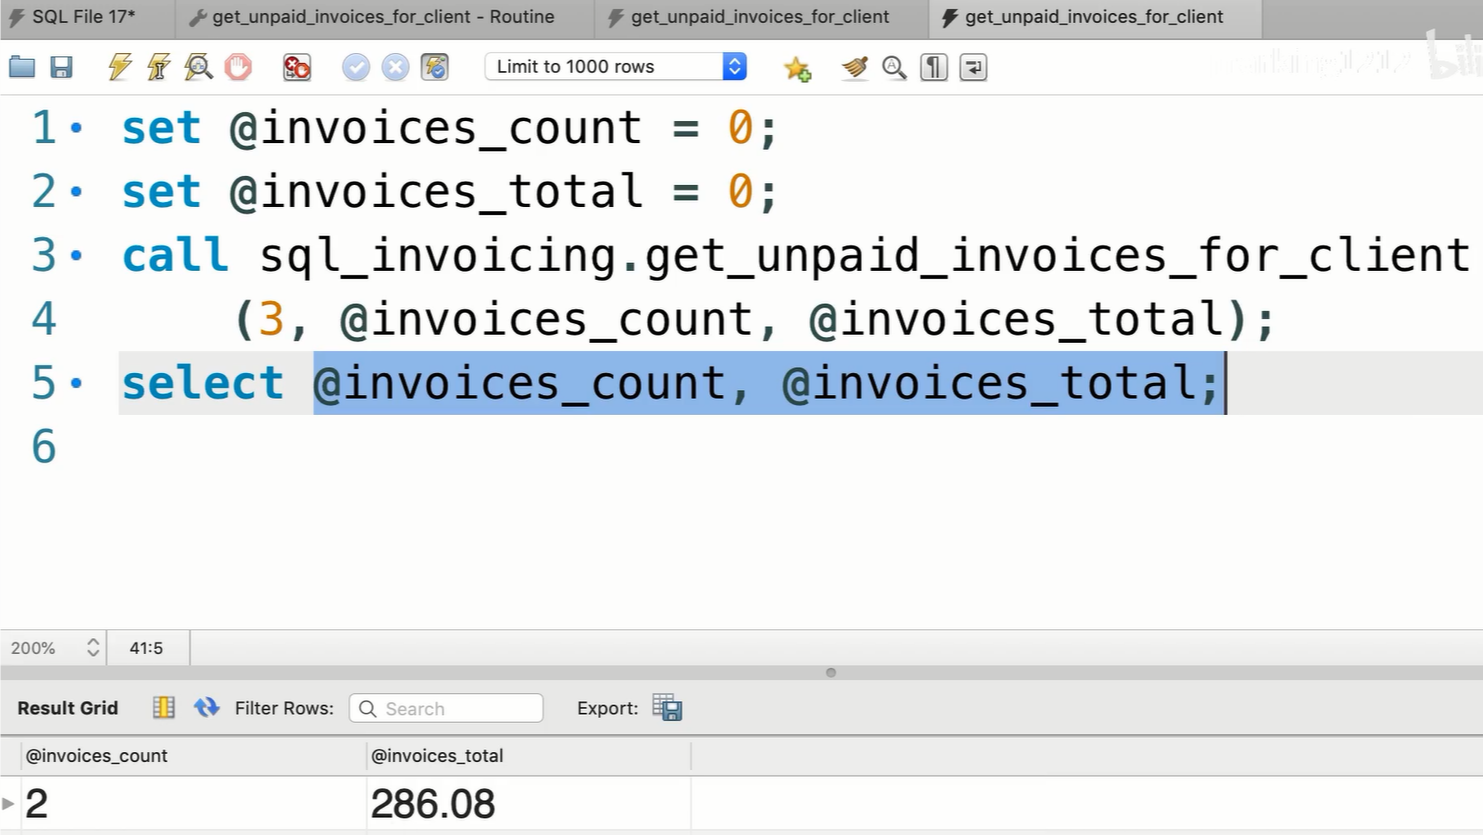The width and height of the screenshot is (1483, 835).
Task: Click the Result Grid label
Action: (67, 708)
